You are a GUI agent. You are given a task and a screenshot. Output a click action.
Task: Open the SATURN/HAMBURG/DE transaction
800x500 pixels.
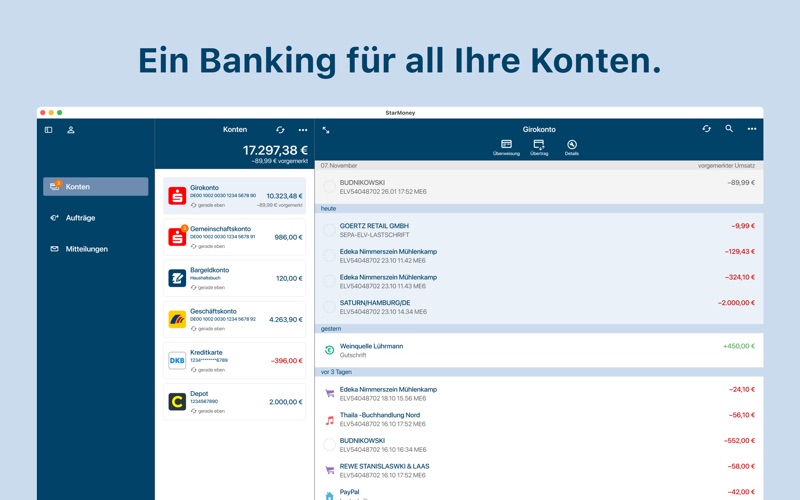pos(539,307)
